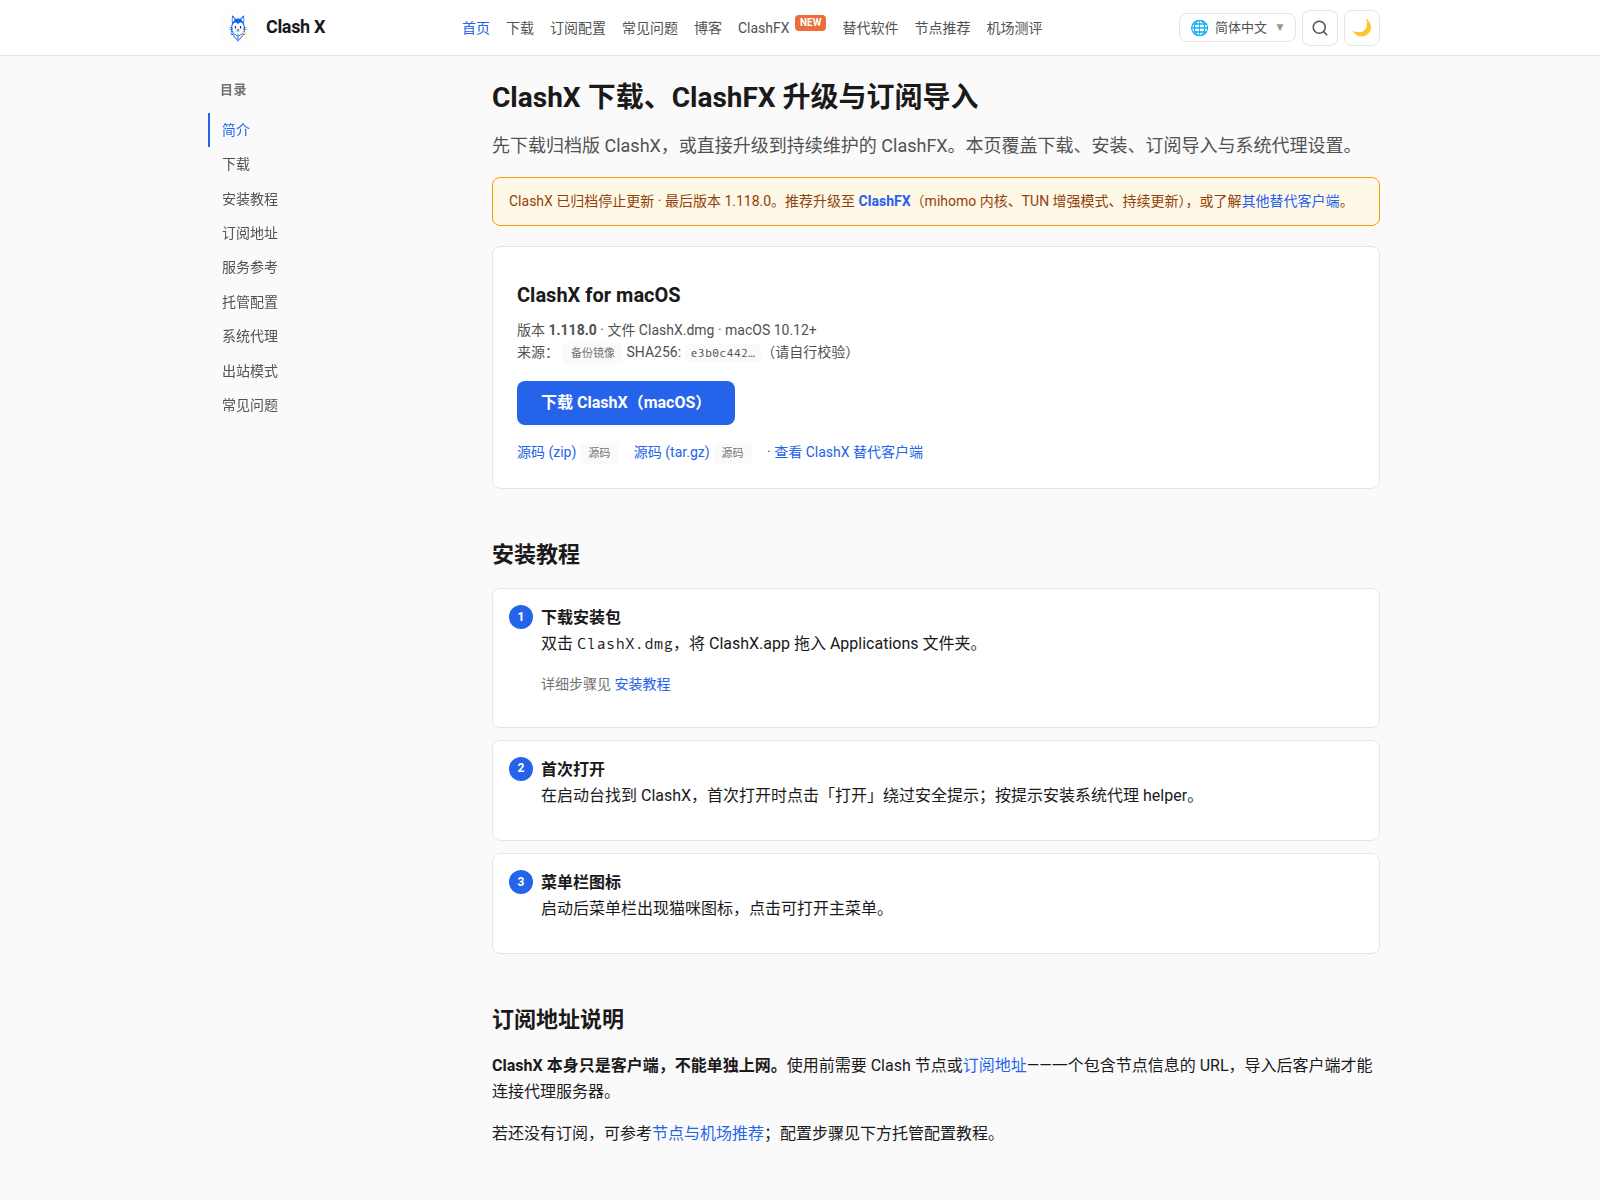Viewport: 1600px width, 1200px height.
Task: Open the 安装教程 link under step 1
Action: click(643, 684)
